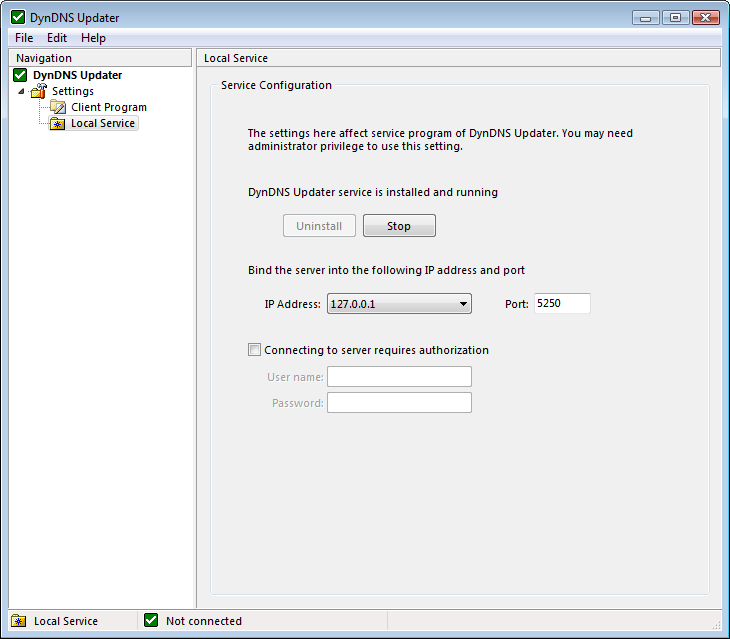Click the Port input field
Screen dimensions: 730x639
point(561,304)
